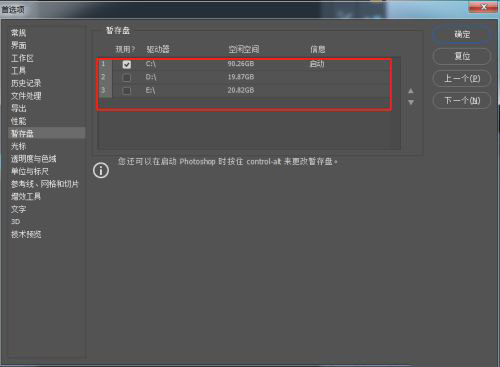The image size is (500, 367).
Task: Select 3D in the preferences sidebar
Action: pos(15,222)
